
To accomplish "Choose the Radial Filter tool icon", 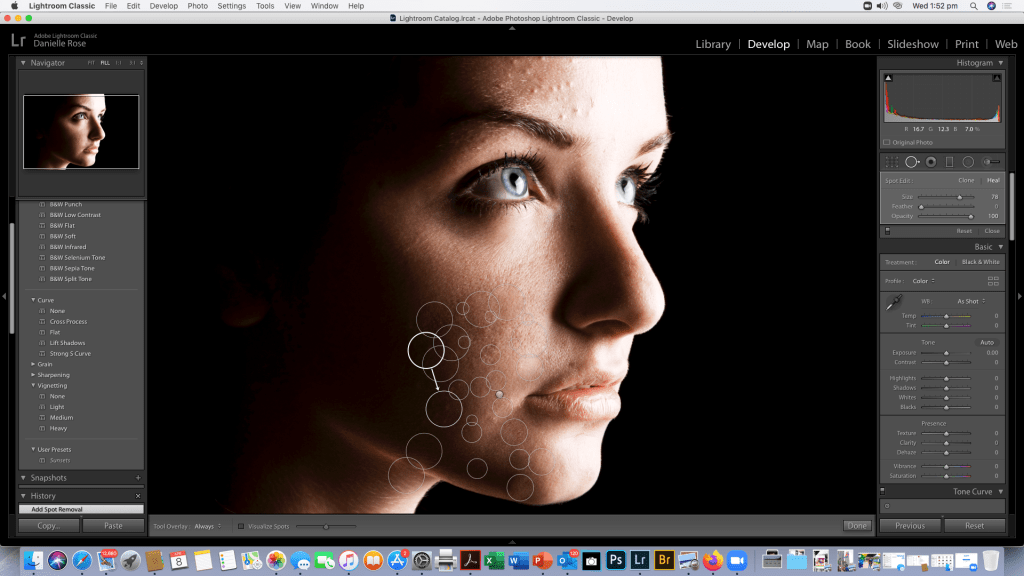I will point(968,162).
